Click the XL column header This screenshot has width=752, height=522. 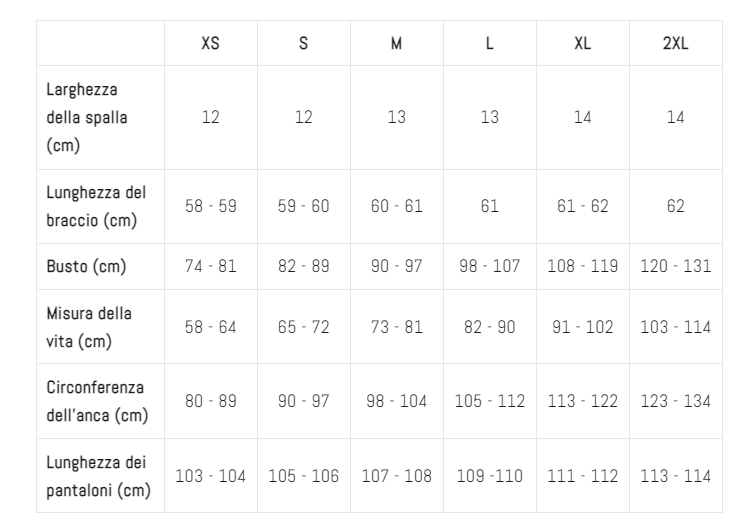tap(582, 44)
